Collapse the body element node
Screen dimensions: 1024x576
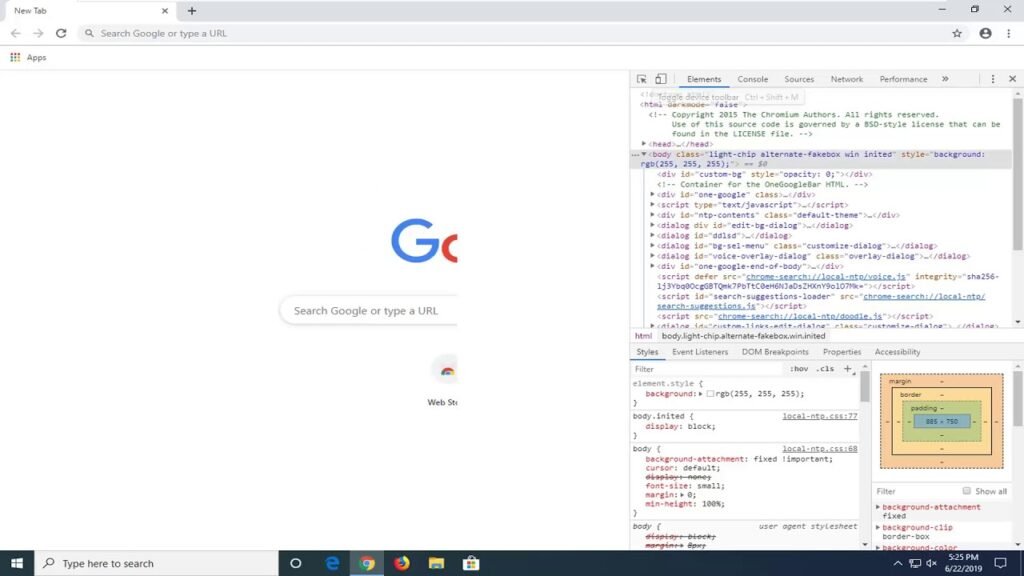coord(644,154)
